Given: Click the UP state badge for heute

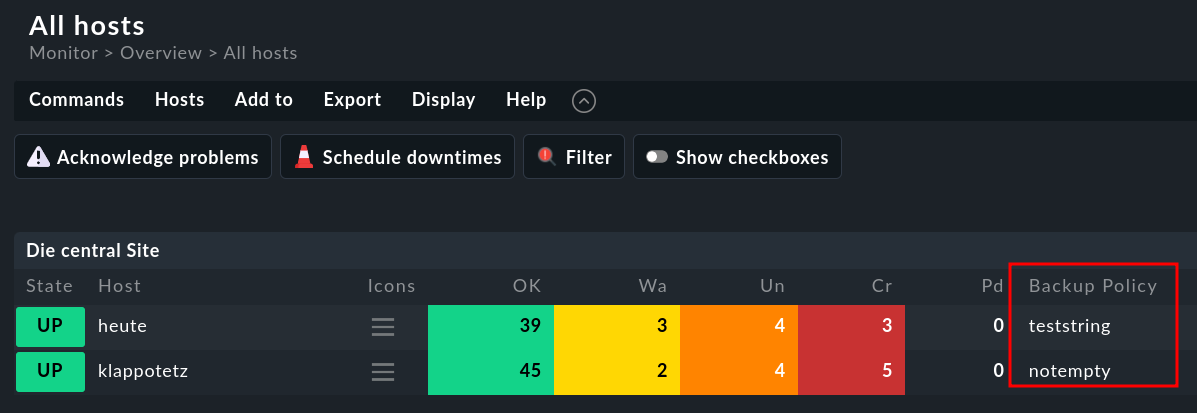Looking at the screenshot, I should click(50, 326).
